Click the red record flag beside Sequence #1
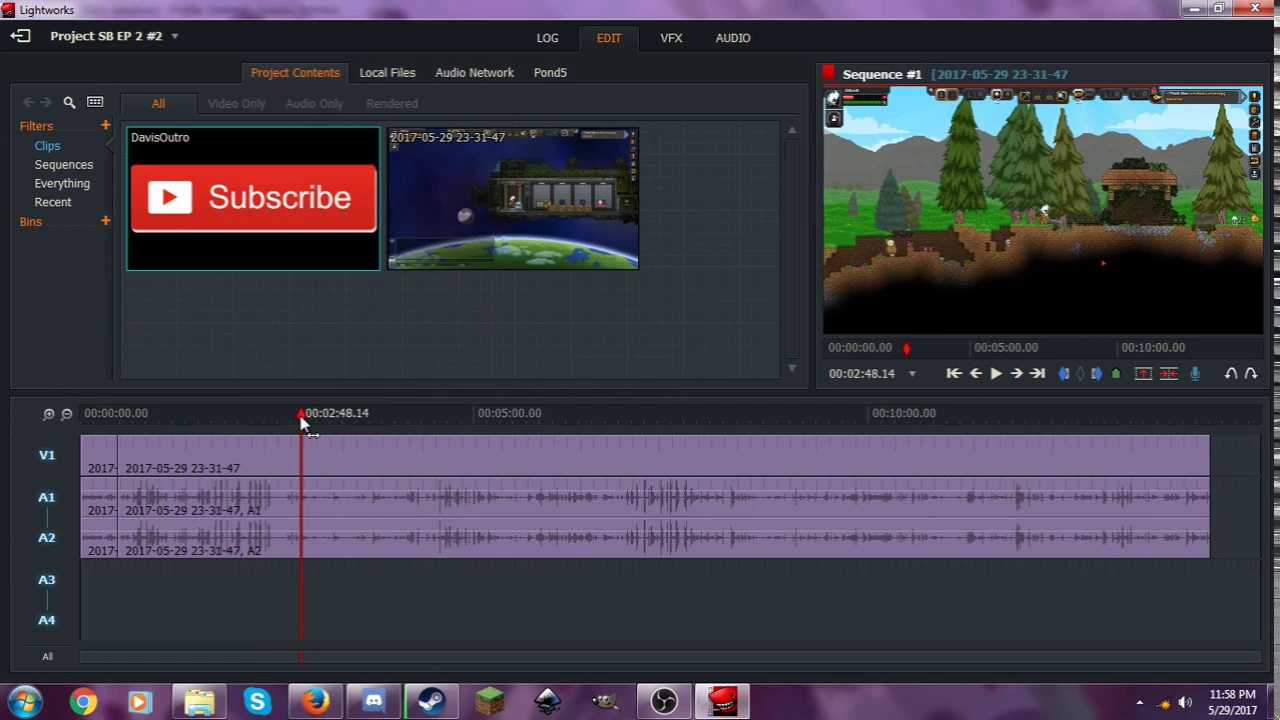Image resolution: width=1280 pixels, height=720 pixels. 828,73
